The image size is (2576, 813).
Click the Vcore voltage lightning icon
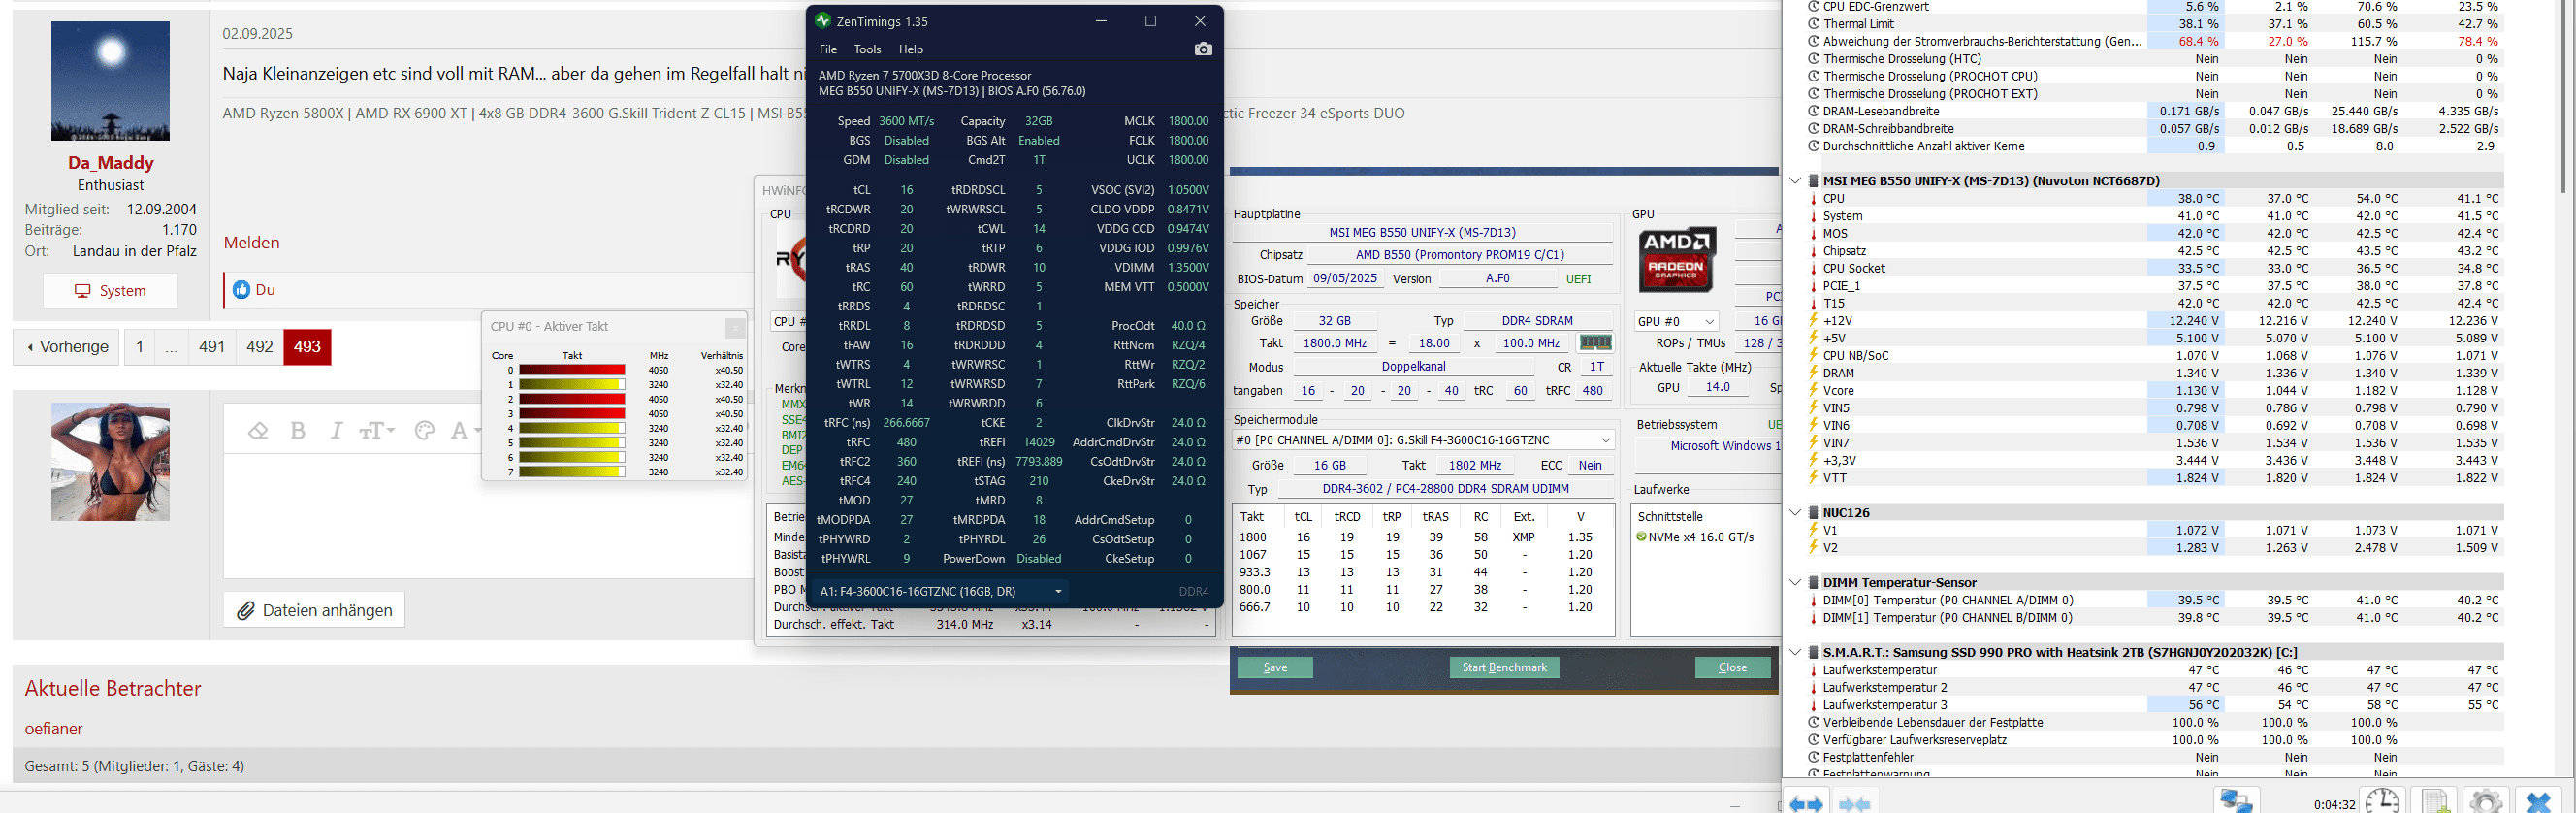pos(1813,391)
